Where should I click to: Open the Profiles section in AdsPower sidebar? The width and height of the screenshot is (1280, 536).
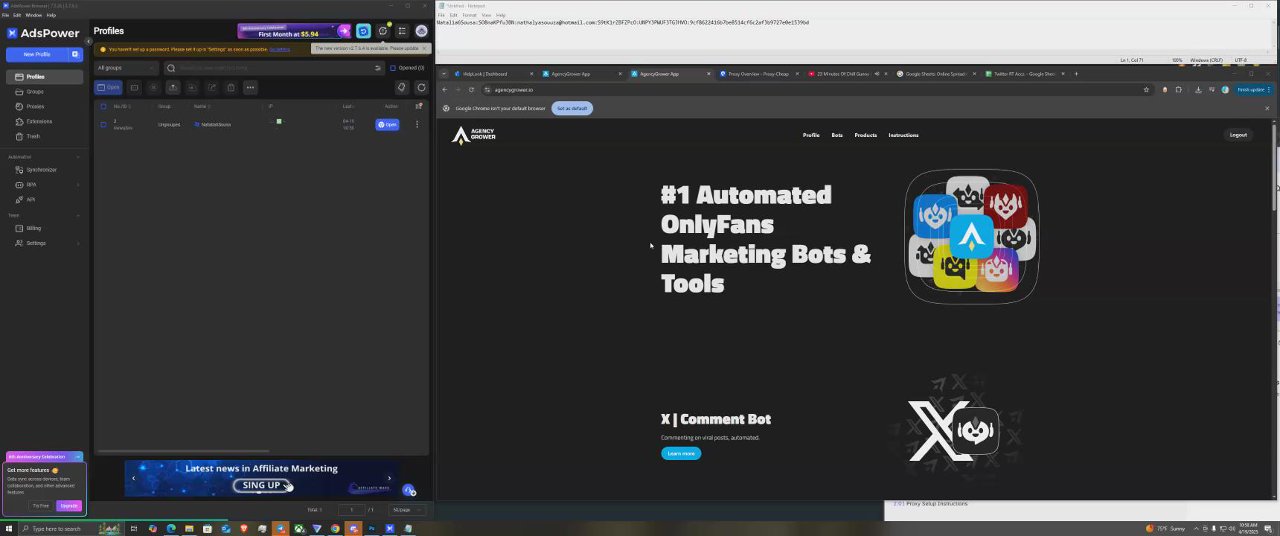point(44,77)
